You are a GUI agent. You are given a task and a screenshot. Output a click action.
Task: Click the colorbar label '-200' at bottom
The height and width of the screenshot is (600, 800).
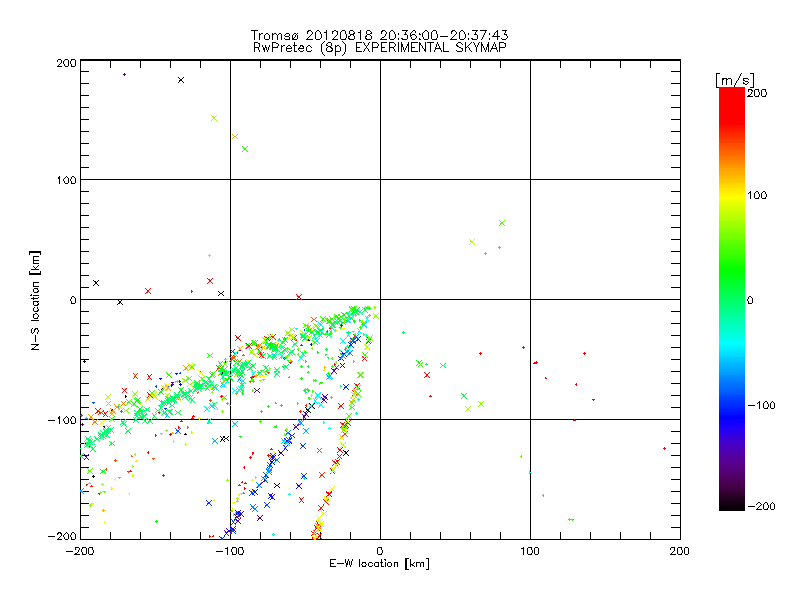coord(761,506)
